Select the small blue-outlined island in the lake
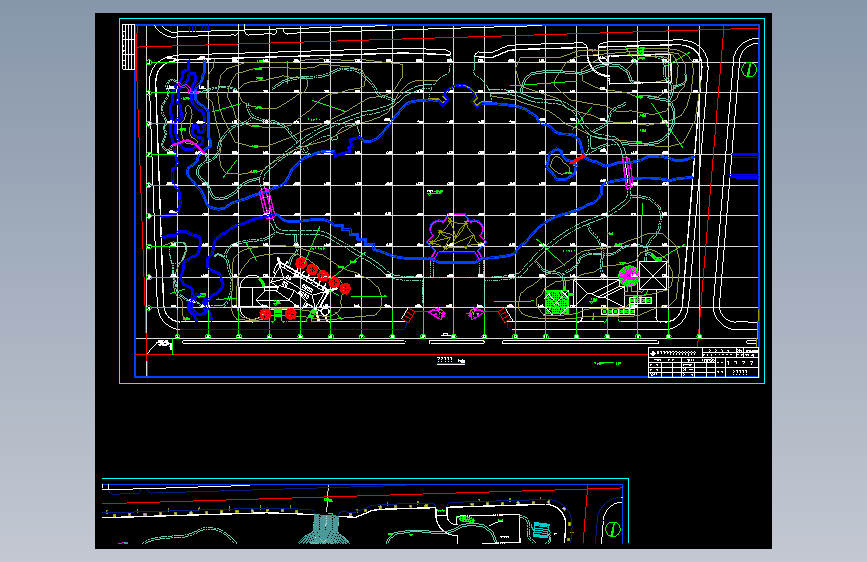The width and height of the screenshot is (867, 562). coord(560,164)
